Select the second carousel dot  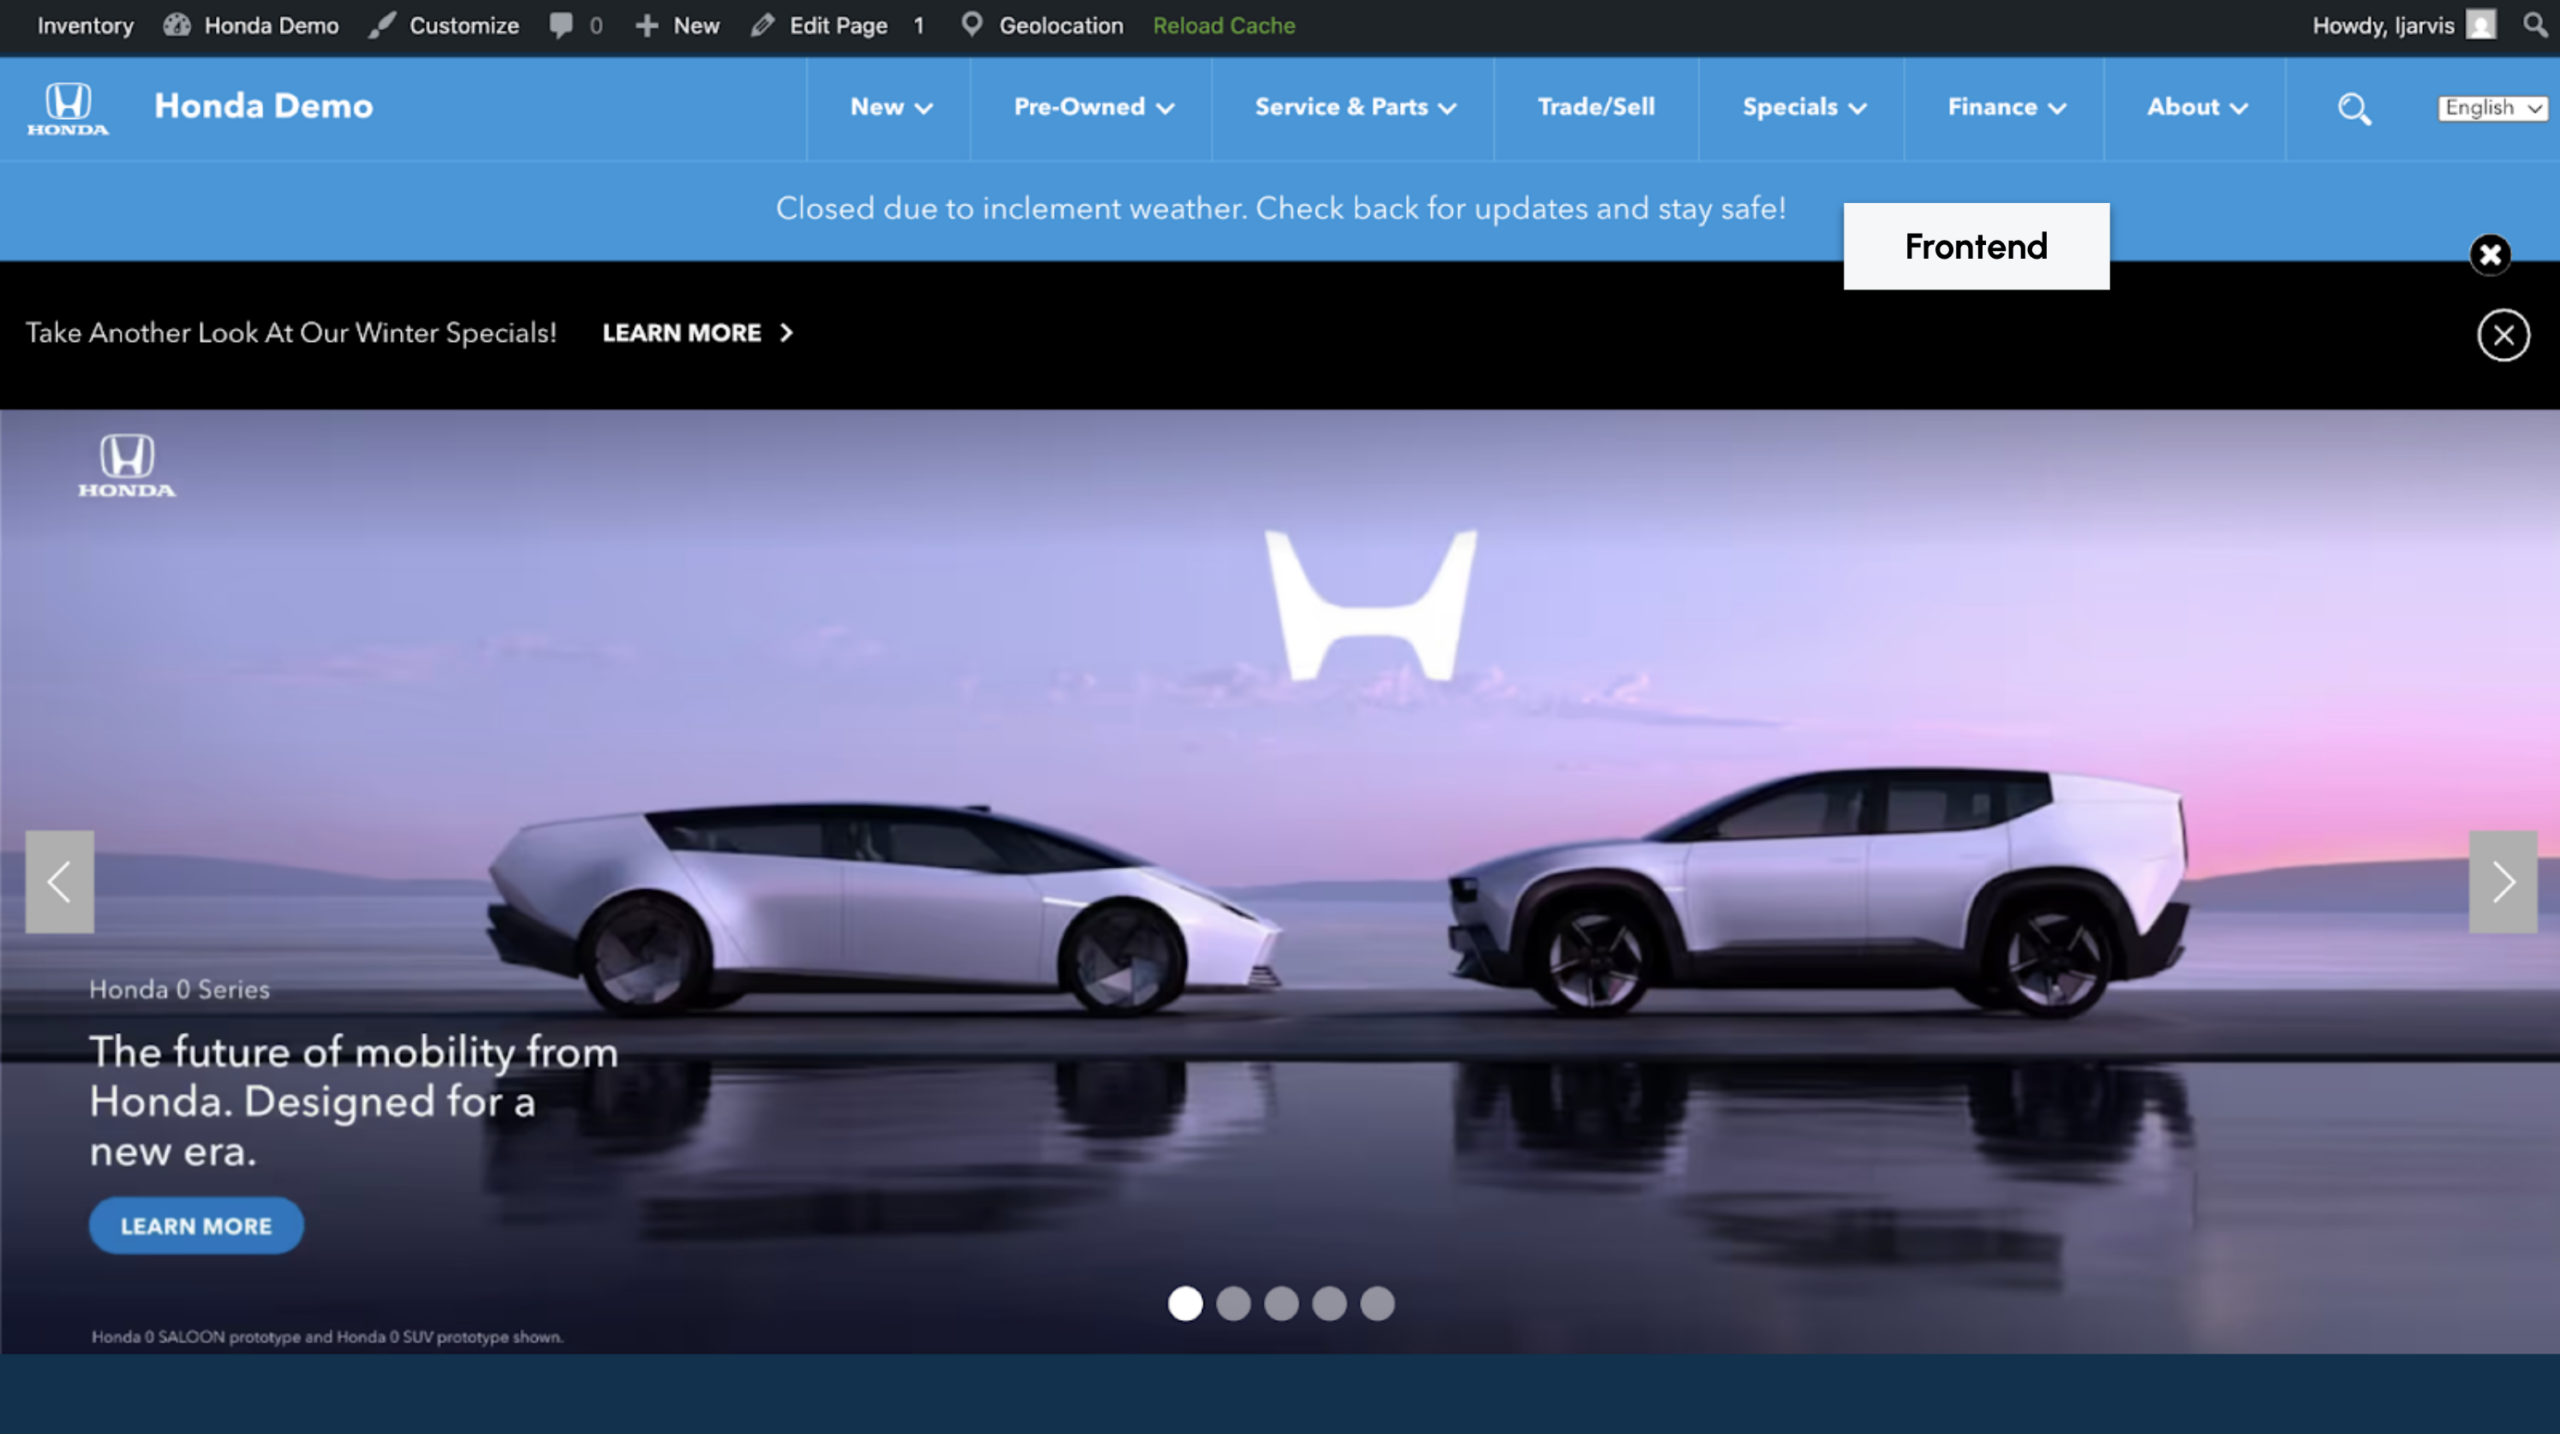pyautogui.click(x=1233, y=1303)
